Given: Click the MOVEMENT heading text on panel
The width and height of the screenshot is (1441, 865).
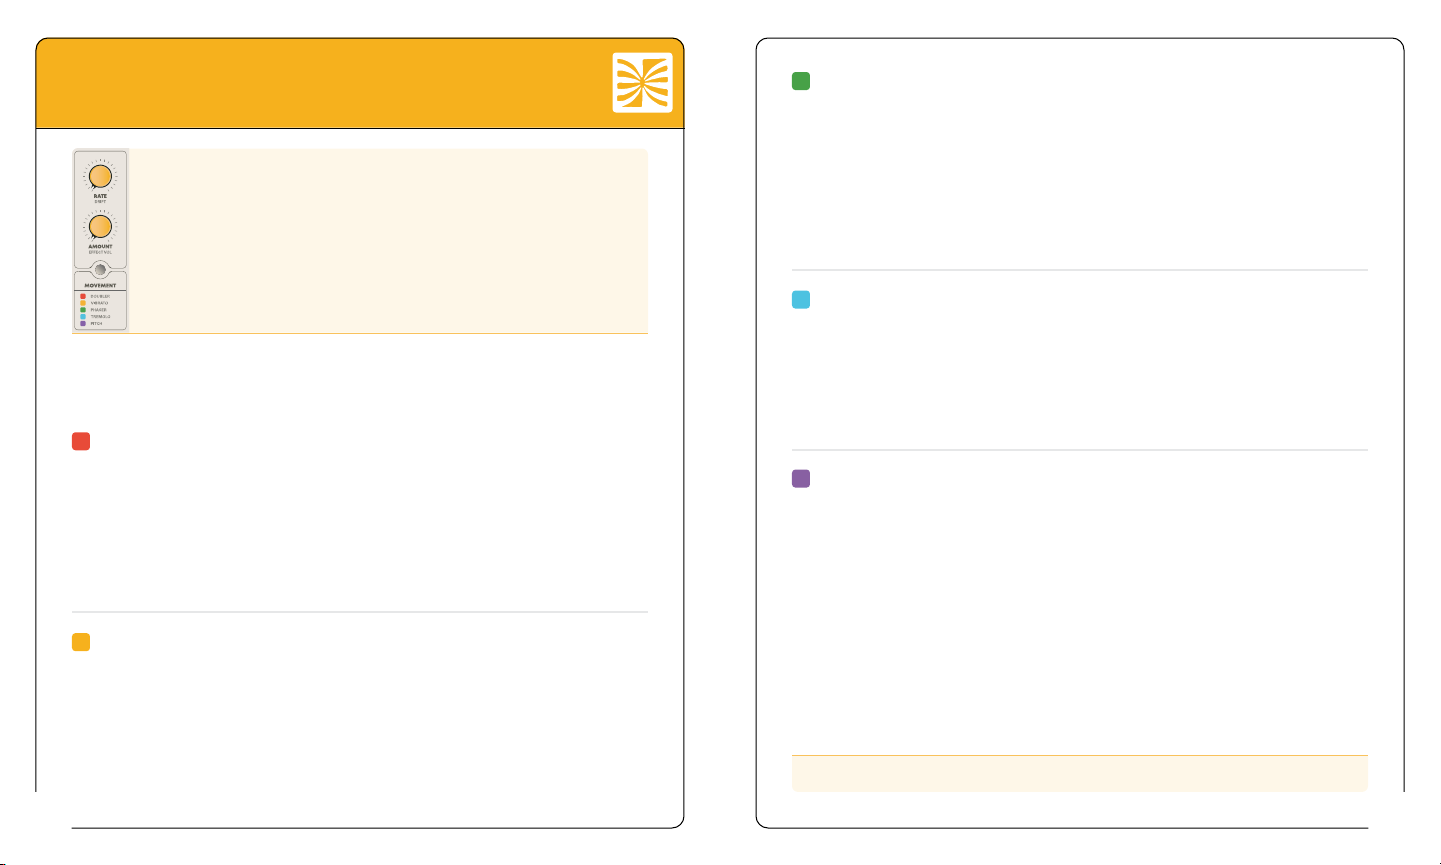Looking at the screenshot, I should [100, 285].
